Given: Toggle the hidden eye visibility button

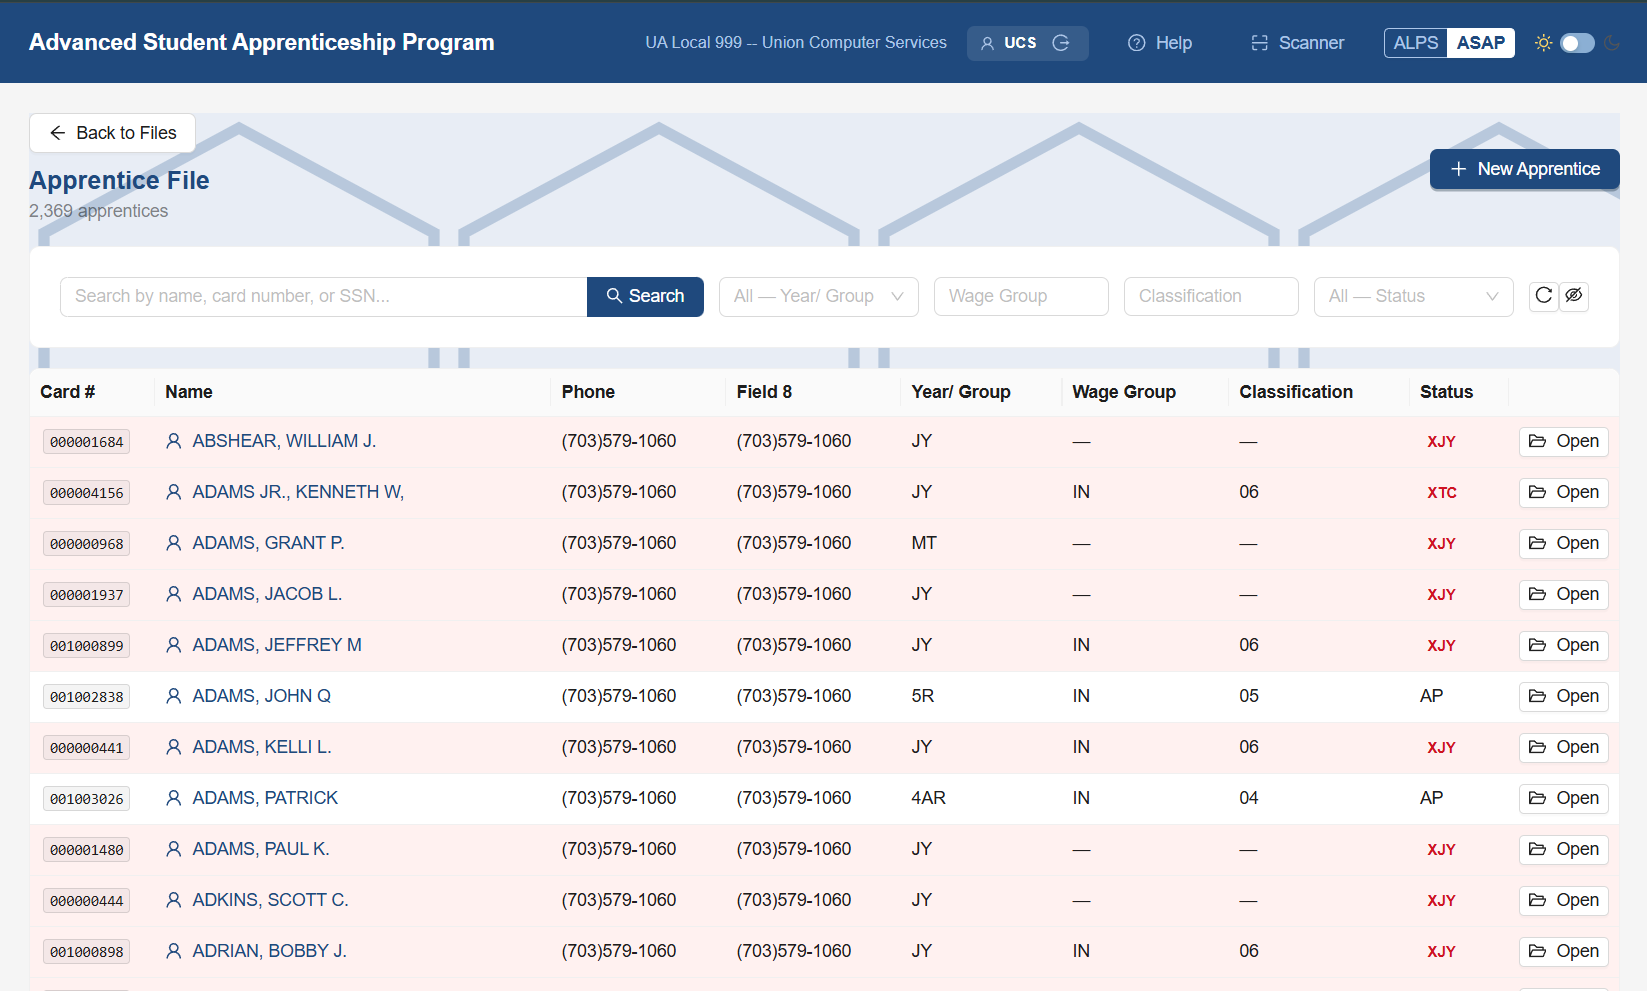Looking at the screenshot, I should coord(1574,296).
